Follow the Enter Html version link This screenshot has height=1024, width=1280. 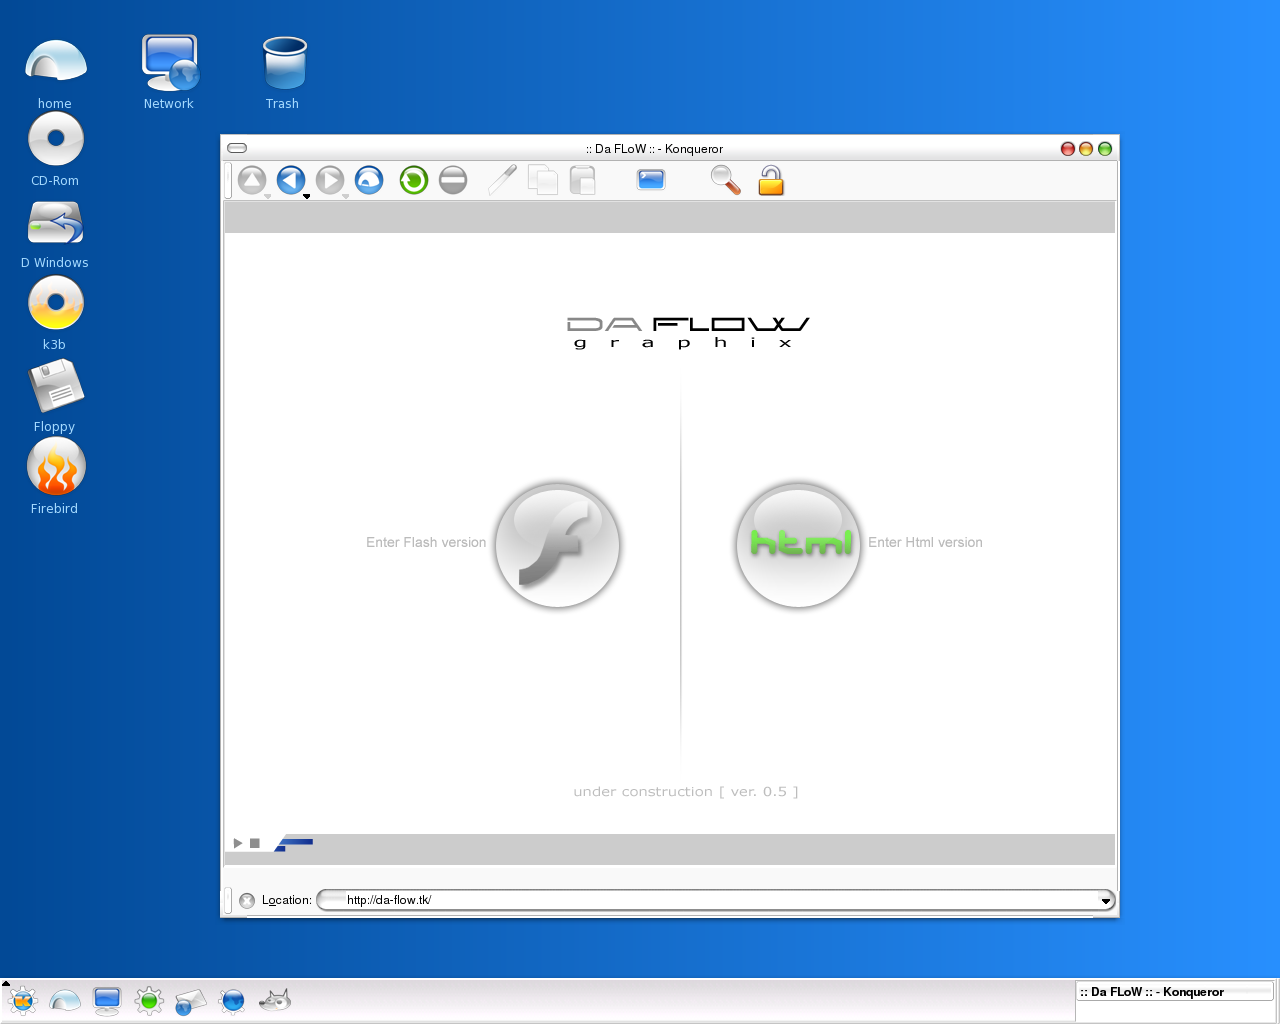(x=925, y=542)
